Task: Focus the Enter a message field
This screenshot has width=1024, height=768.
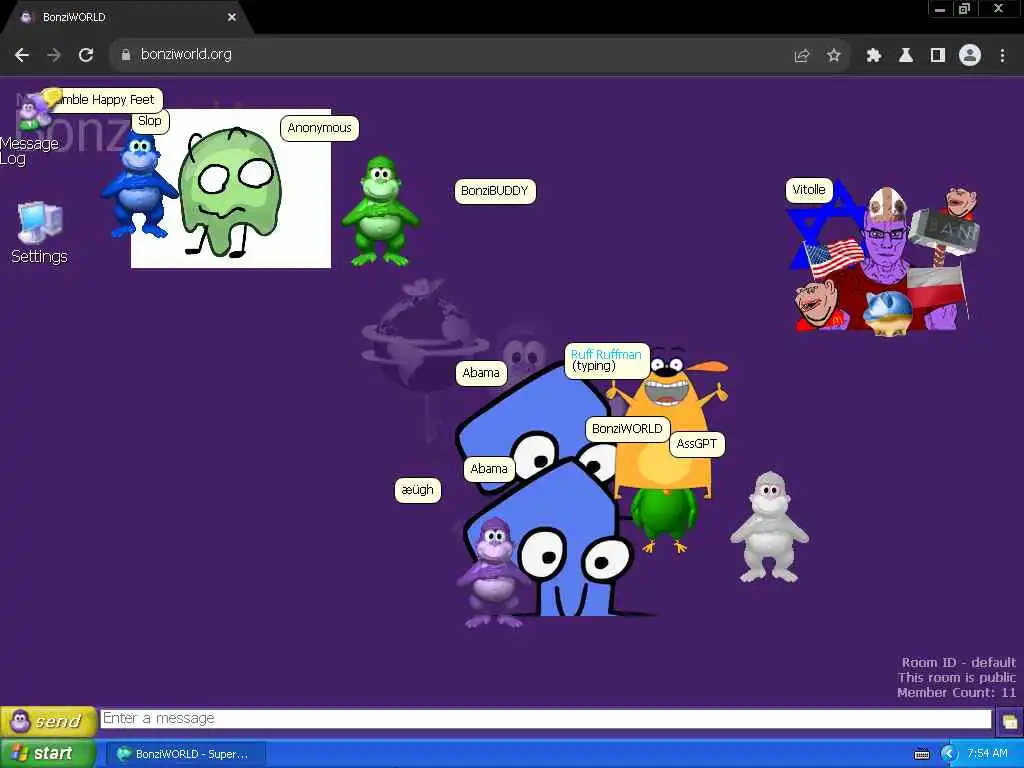Action: tap(546, 718)
